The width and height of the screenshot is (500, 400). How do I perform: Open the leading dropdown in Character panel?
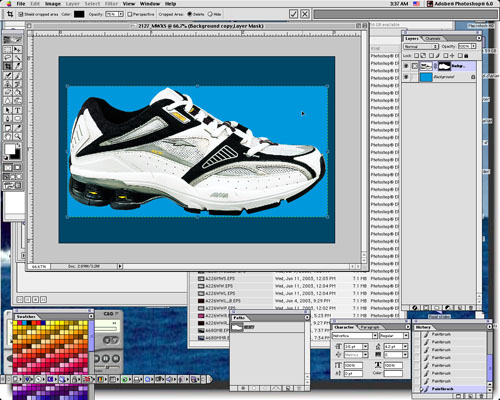click(405, 347)
